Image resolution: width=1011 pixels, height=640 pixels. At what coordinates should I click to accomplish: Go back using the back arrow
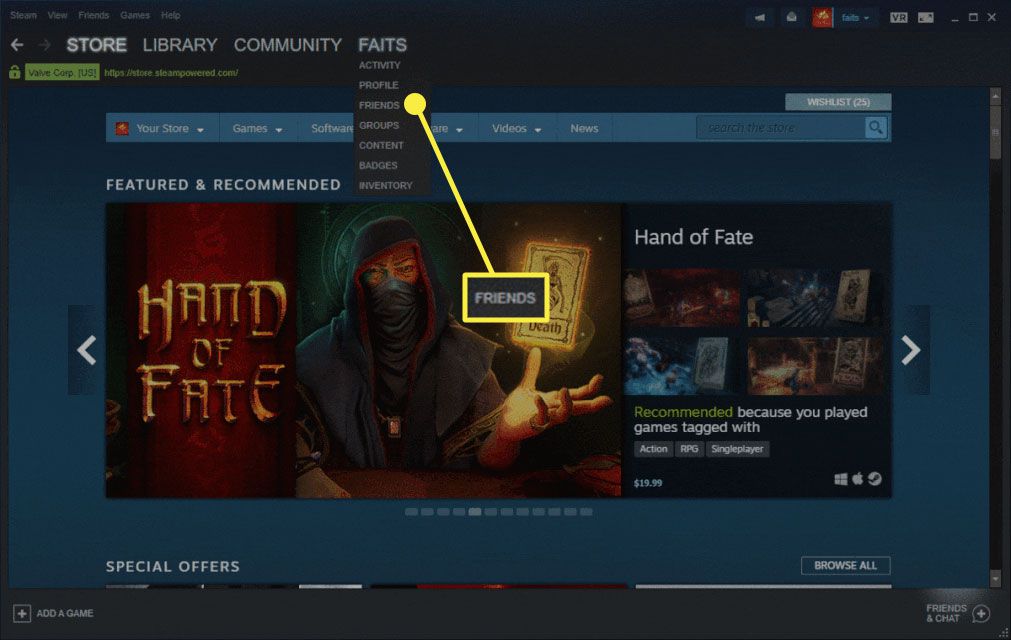click(17, 44)
